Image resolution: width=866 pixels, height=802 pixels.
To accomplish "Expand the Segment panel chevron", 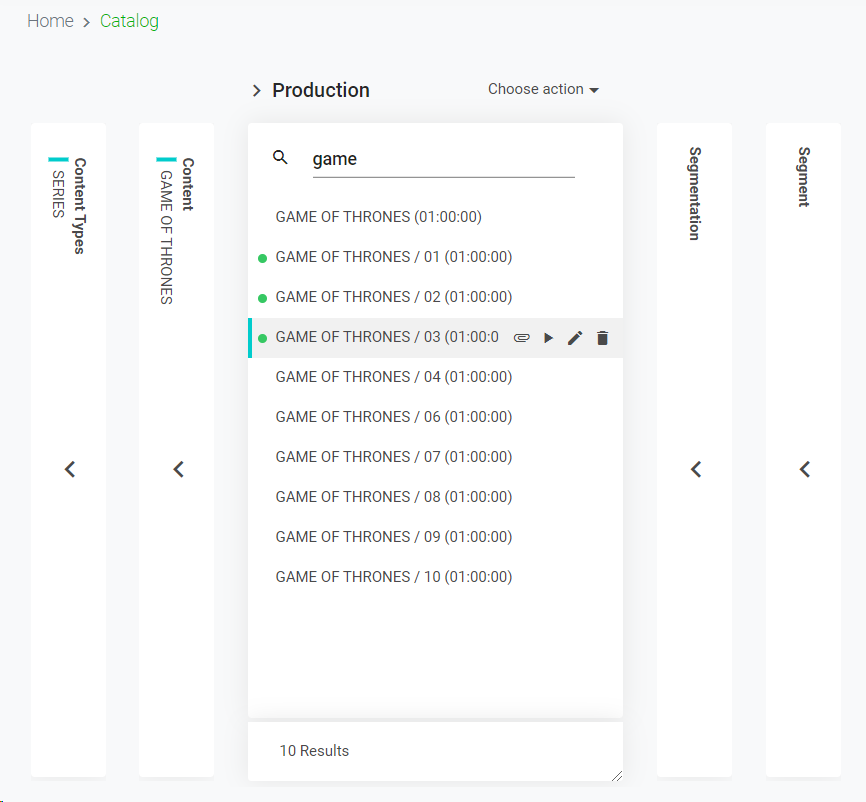I will pos(804,469).
